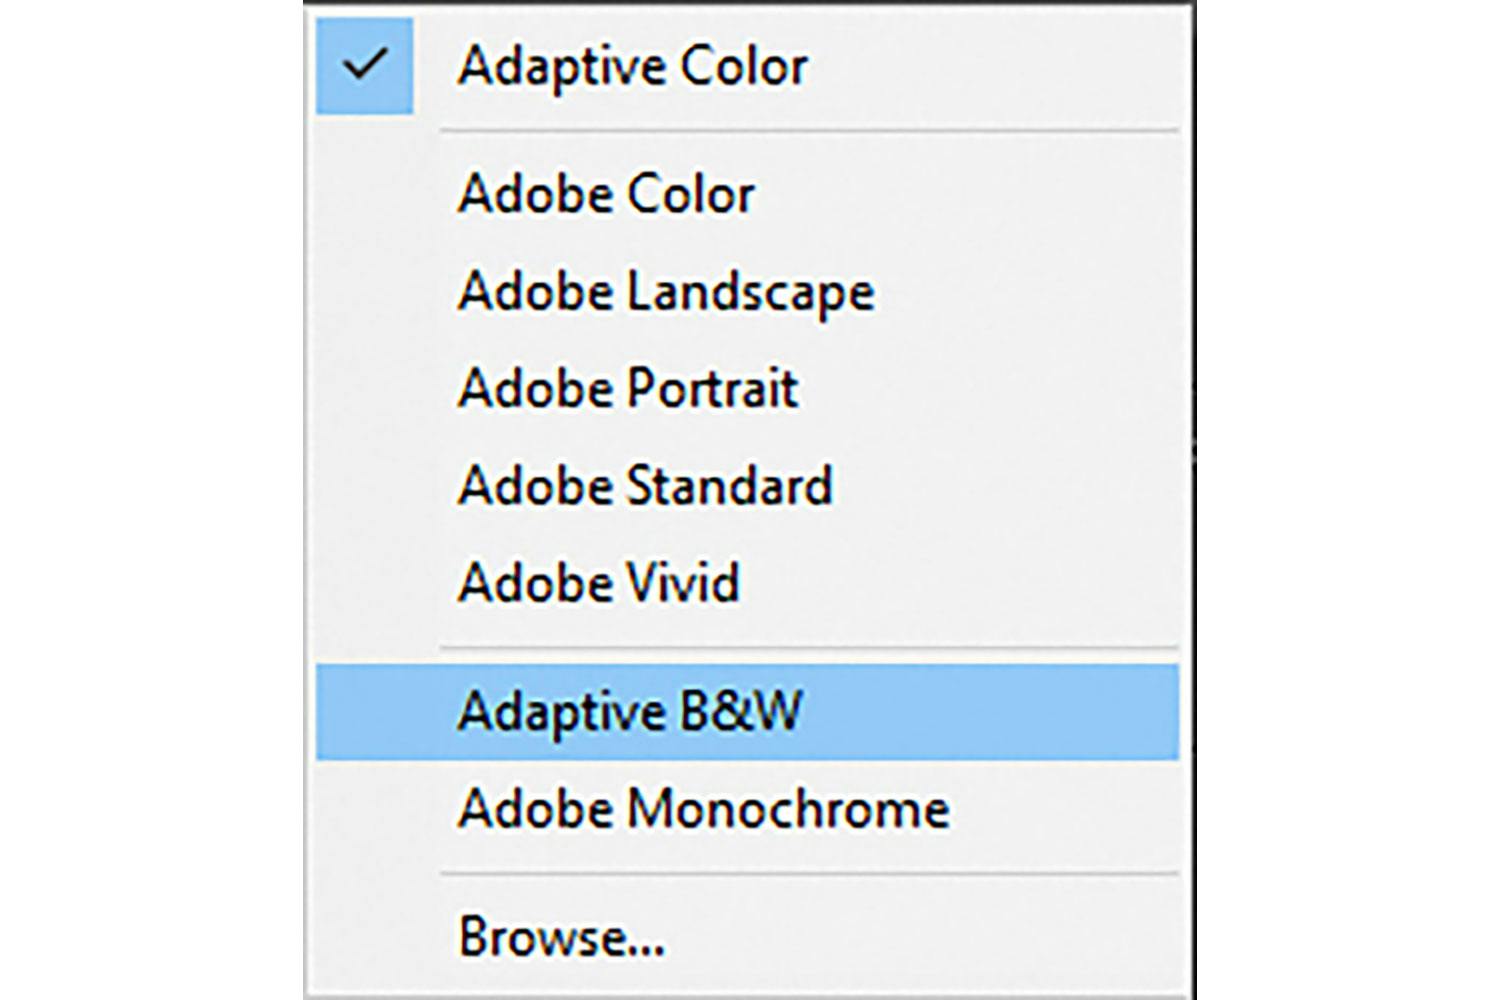This screenshot has height=1000, width=1500.
Task: Click the Adobe Landscape menu entry
Action: coord(666,292)
